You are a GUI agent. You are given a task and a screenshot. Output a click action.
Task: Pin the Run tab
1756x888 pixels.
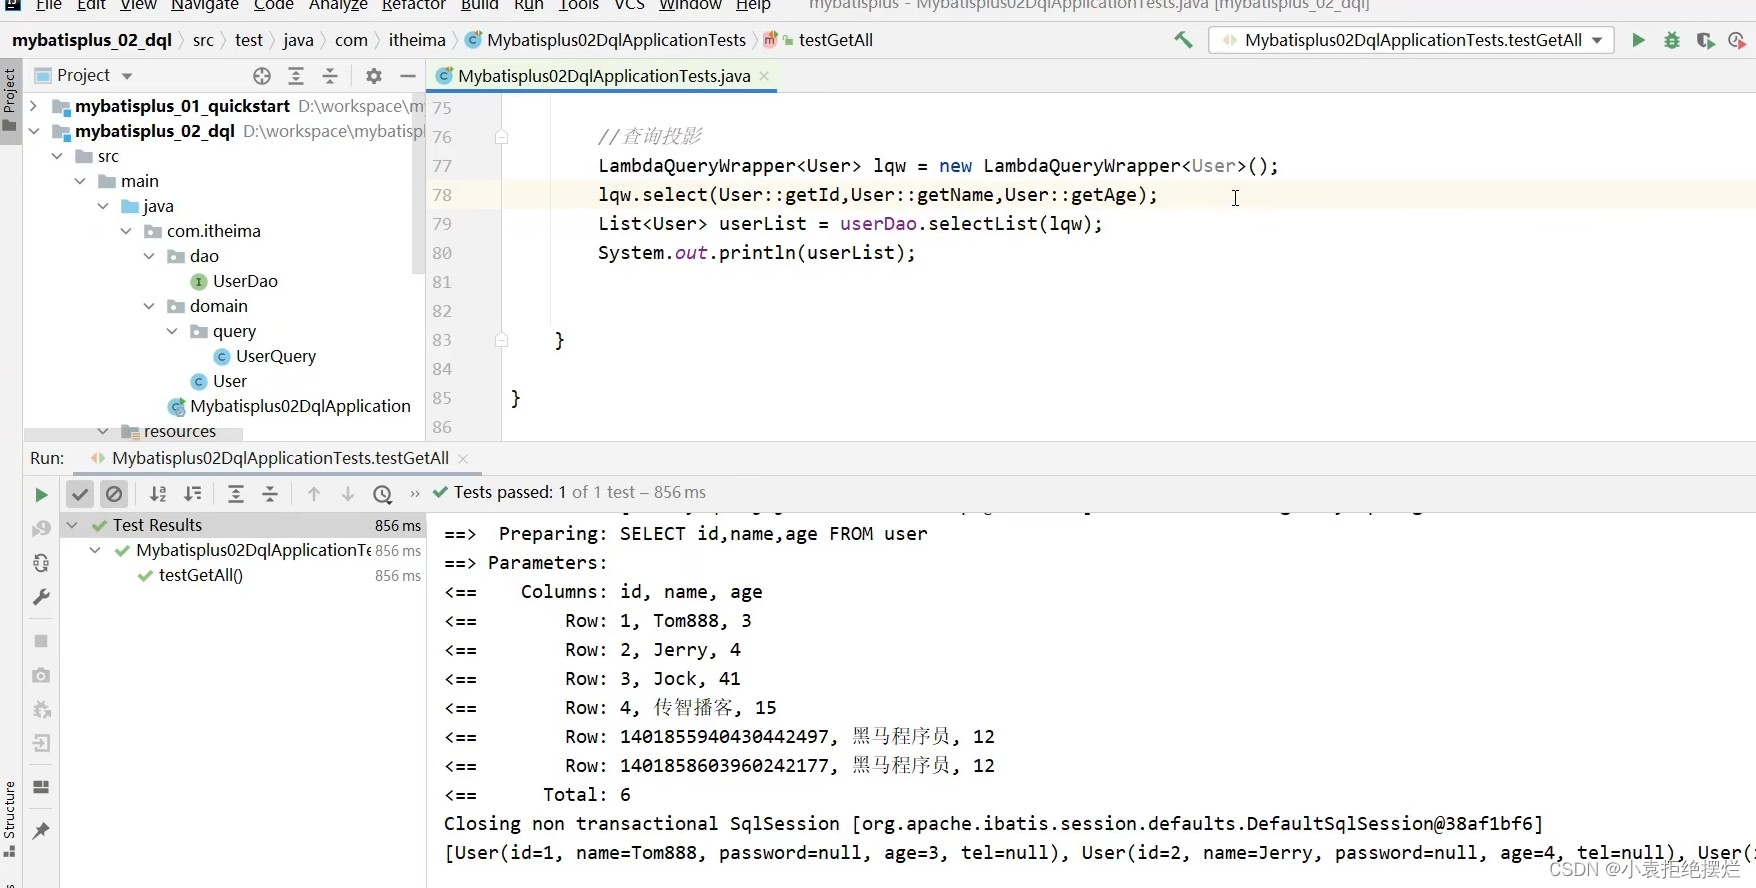(x=41, y=831)
